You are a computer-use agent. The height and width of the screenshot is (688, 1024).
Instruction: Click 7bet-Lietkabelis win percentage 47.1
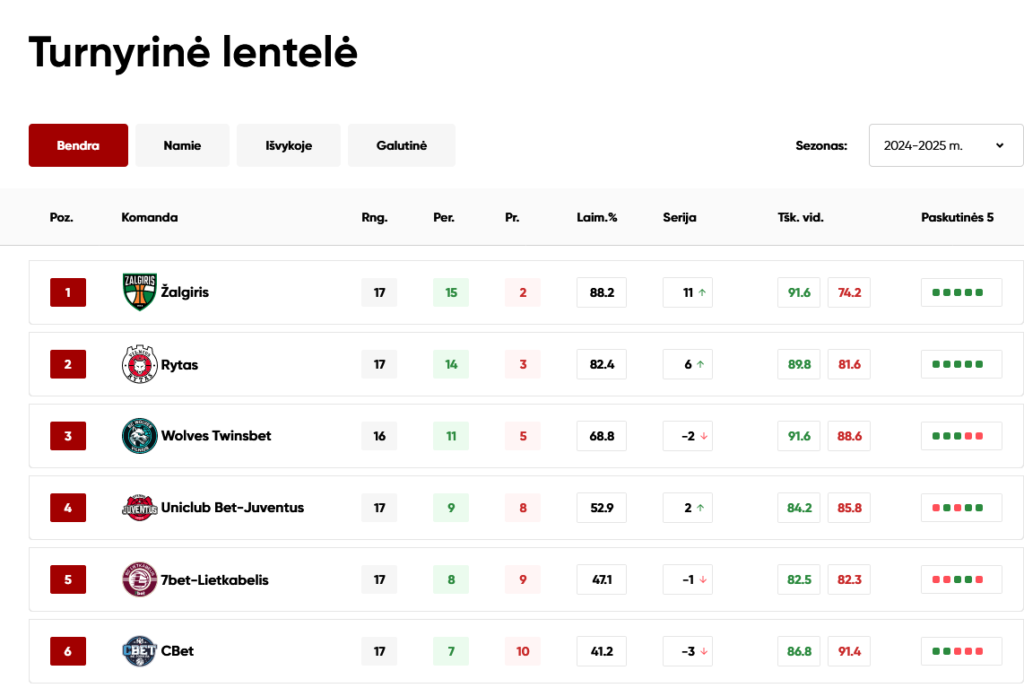pos(601,580)
